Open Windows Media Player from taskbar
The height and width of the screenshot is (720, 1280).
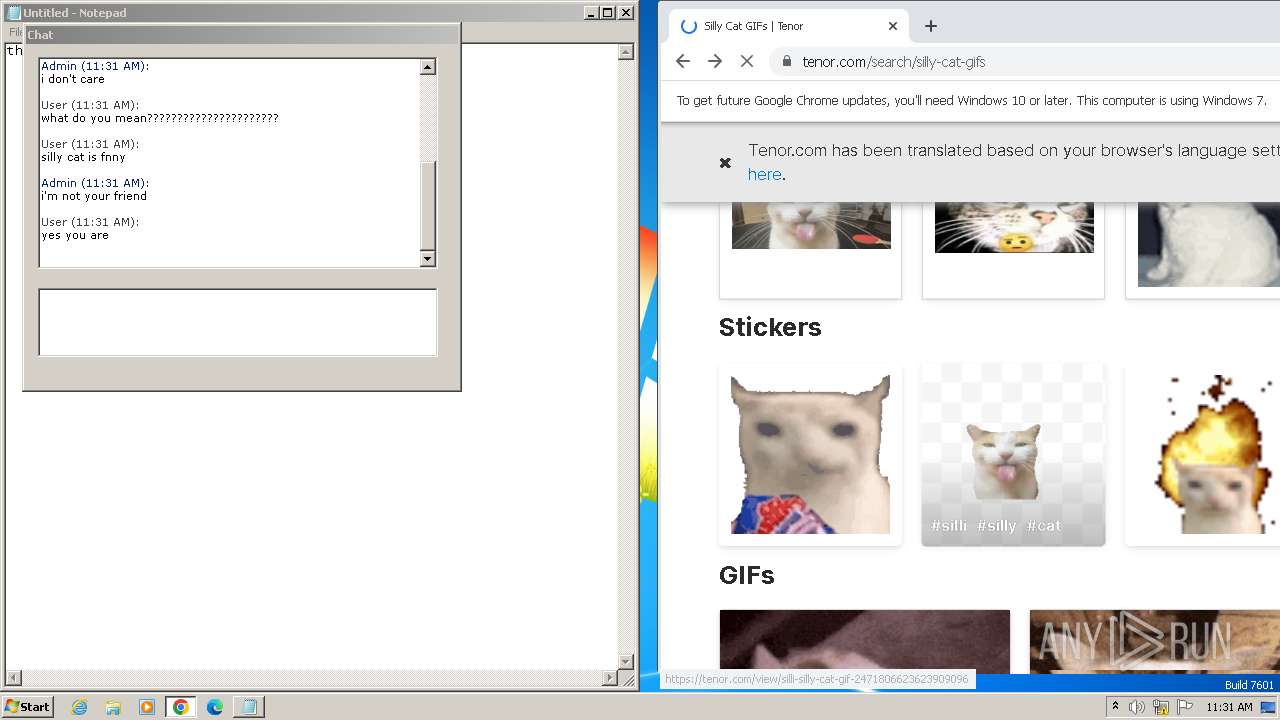tap(147, 707)
